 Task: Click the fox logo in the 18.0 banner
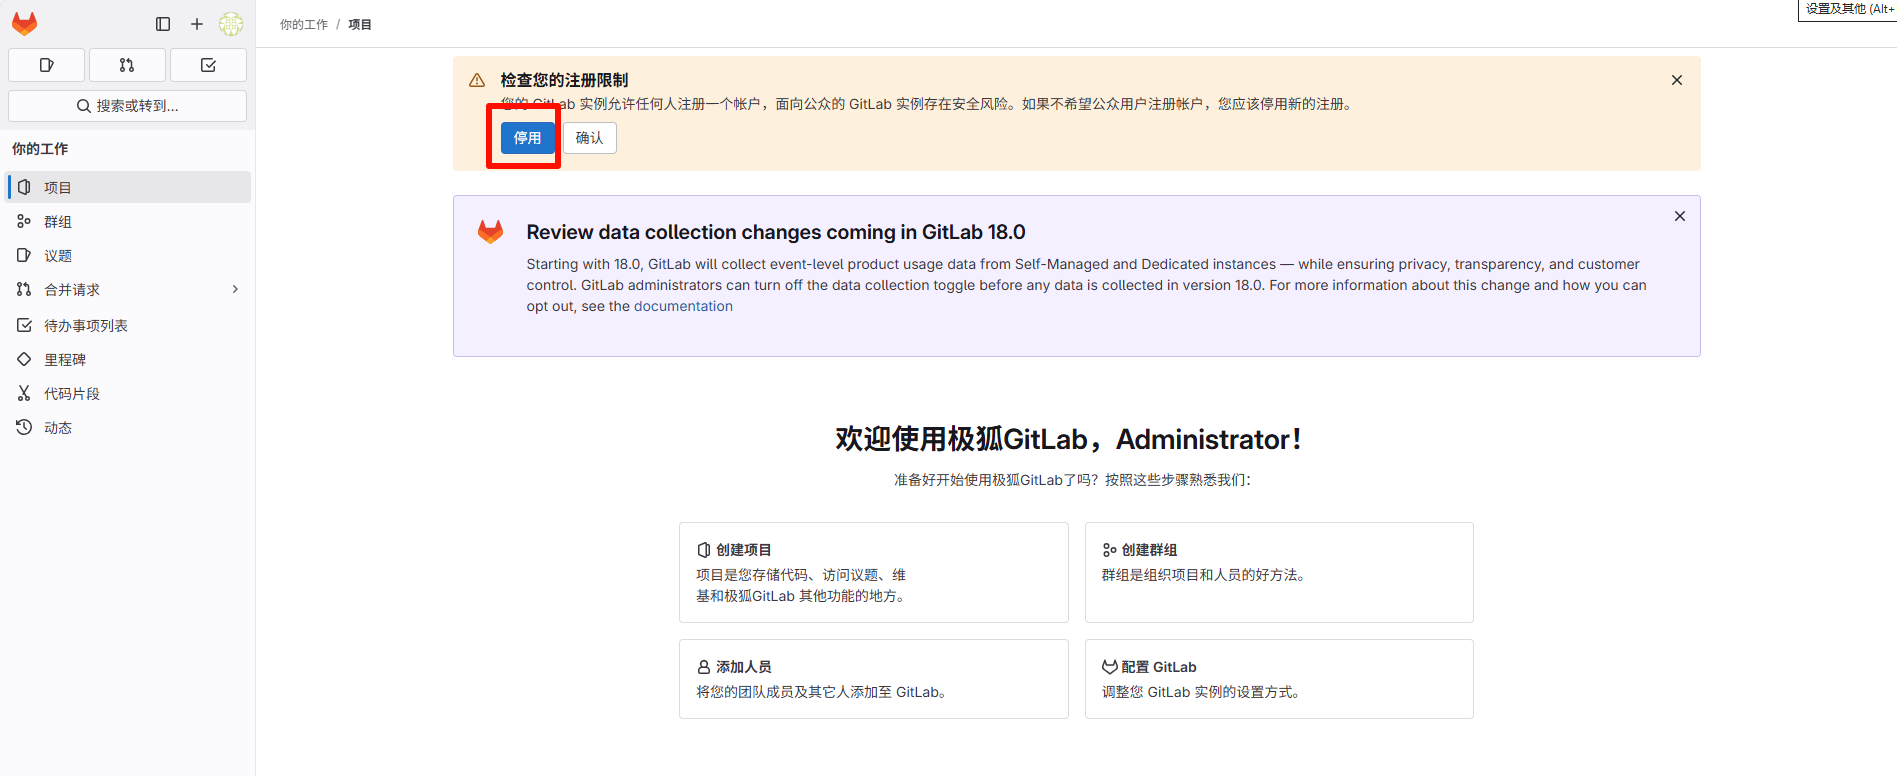tap(490, 232)
